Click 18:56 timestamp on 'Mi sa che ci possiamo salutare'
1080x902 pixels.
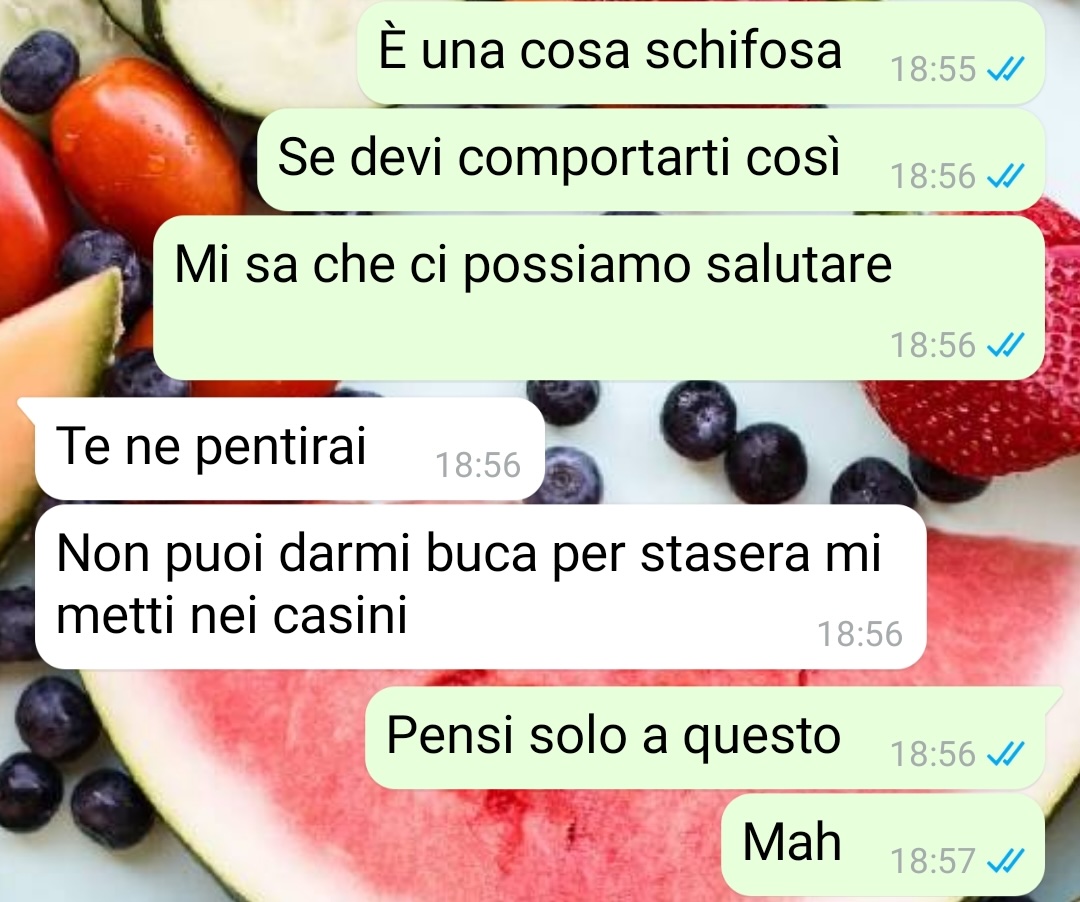point(933,345)
